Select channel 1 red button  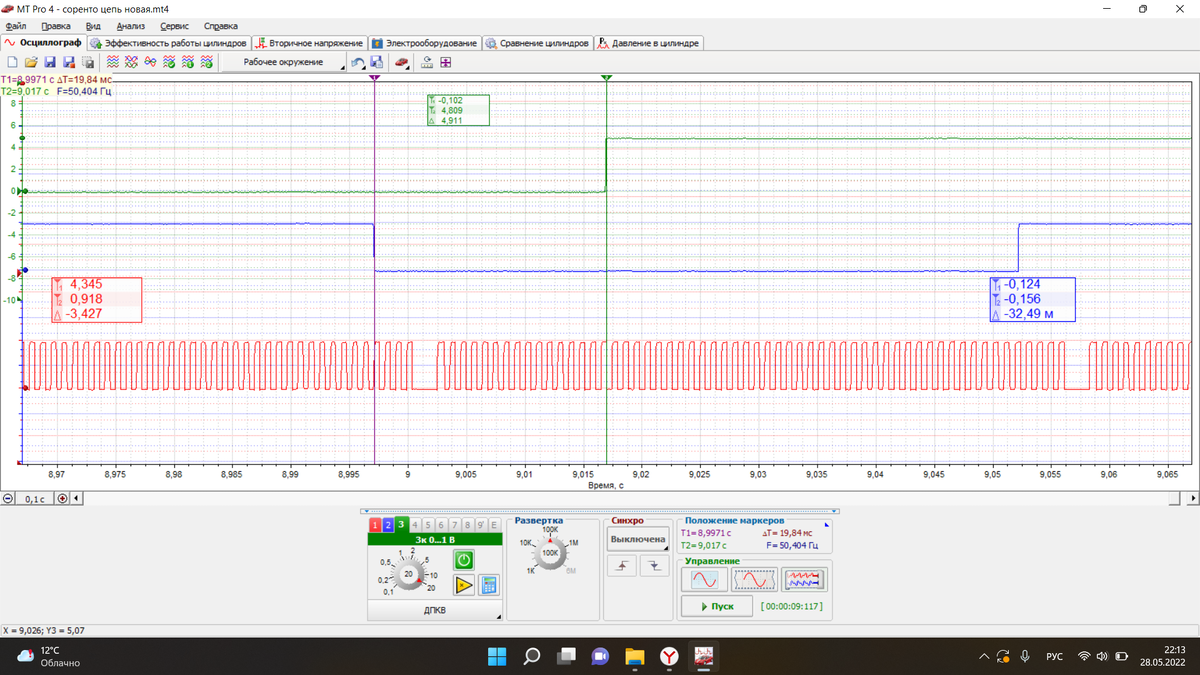[375, 524]
